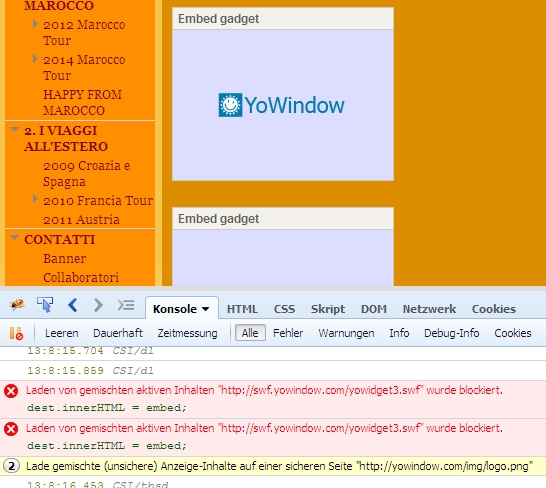Open the 2010 Francia Tour link
The width and height of the screenshot is (546, 488).
(98, 201)
